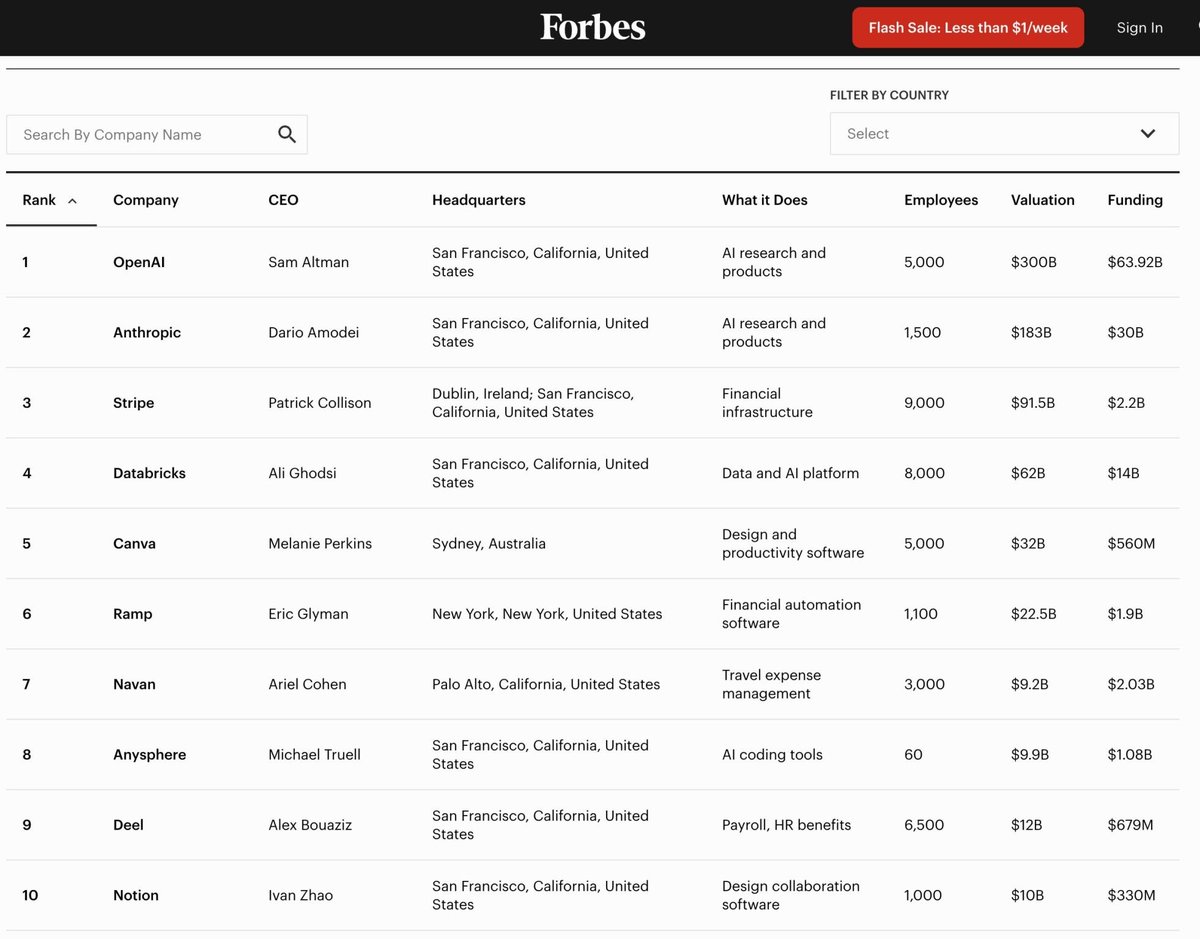The height and width of the screenshot is (939, 1200).
Task: Click Sydney, Australia headquarters cell
Action: (x=489, y=544)
